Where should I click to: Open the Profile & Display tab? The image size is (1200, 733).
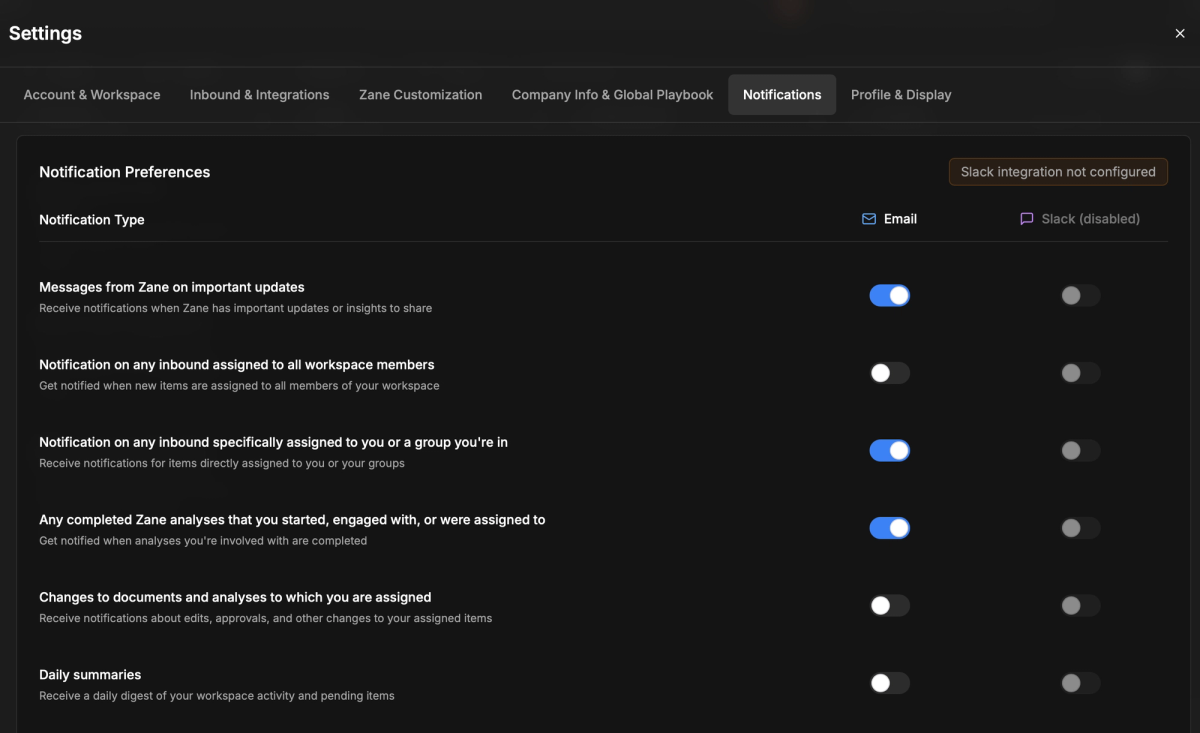(901, 95)
